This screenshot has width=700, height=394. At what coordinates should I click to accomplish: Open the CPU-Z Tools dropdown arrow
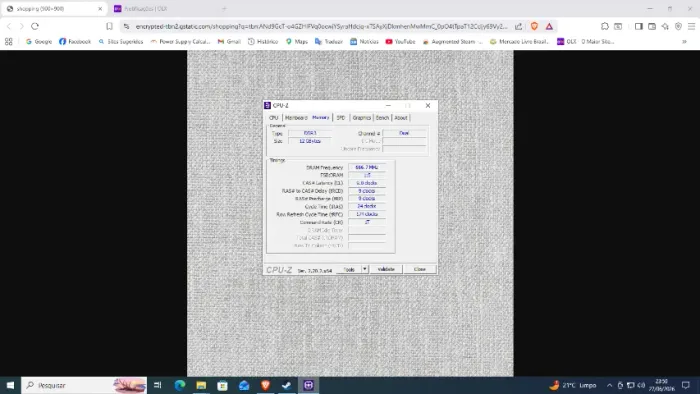tap(365, 269)
